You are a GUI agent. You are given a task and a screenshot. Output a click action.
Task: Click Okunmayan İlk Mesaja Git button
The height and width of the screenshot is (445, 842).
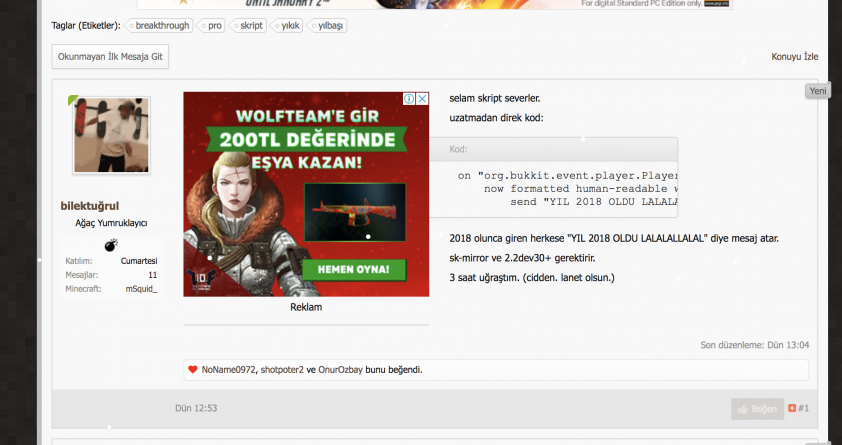click(x=110, y=56)
